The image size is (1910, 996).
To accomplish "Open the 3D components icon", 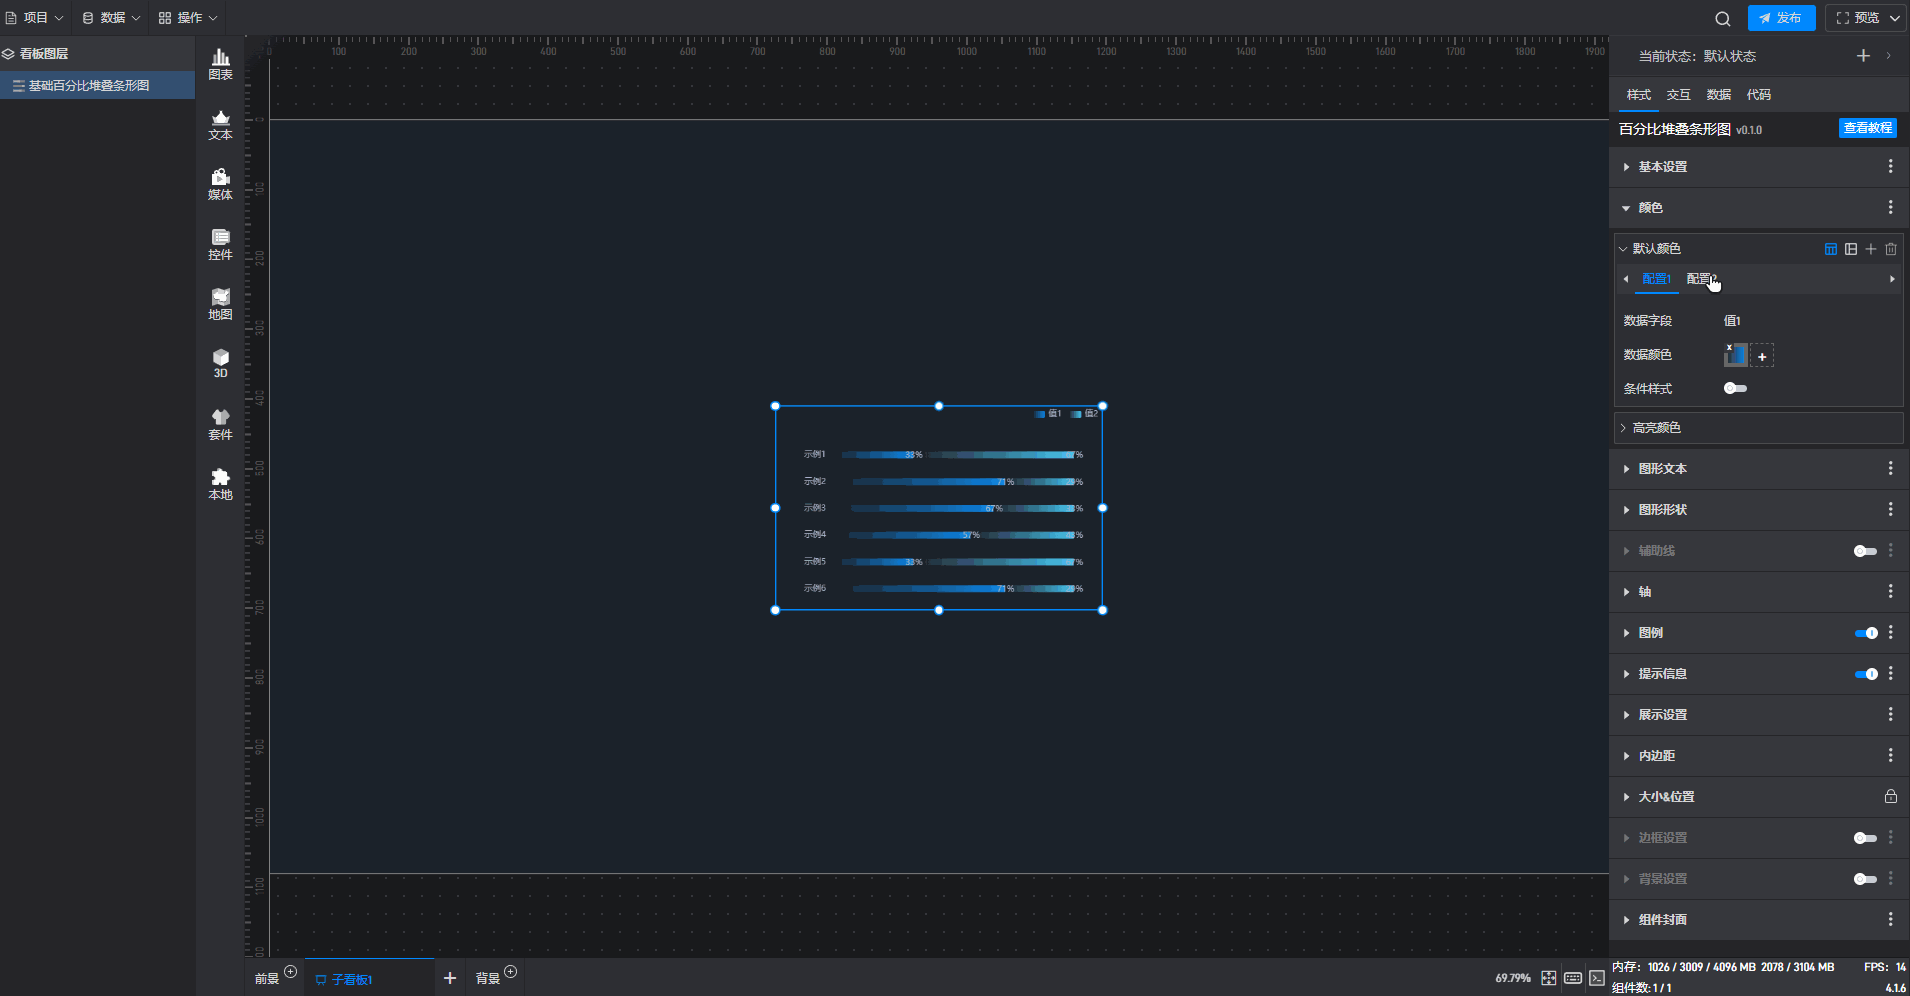I will pyautogui.click(x=220, y=363).
